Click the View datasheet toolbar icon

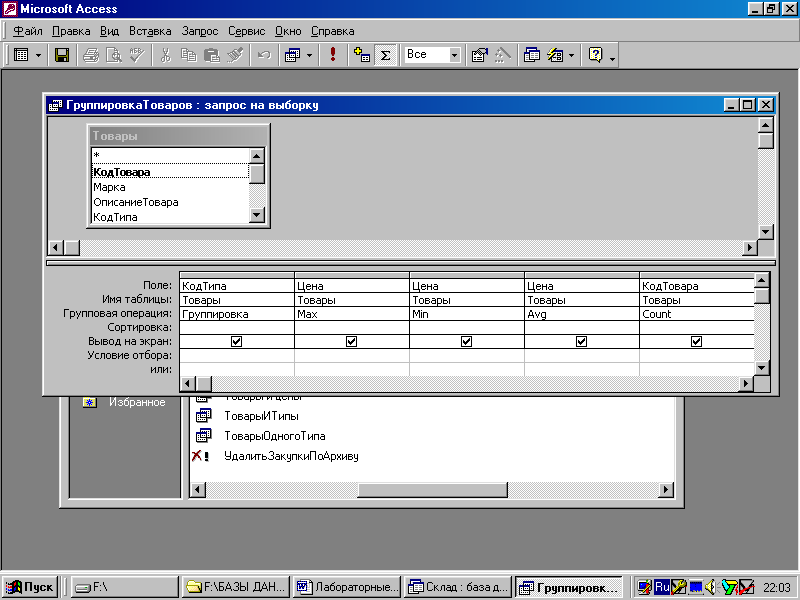(x=21, y=55)
